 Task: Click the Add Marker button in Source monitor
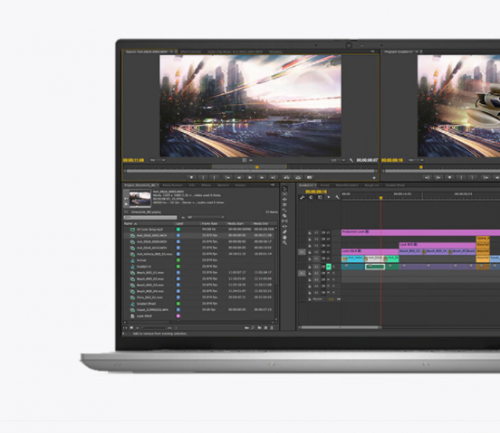tap(191, 177)
